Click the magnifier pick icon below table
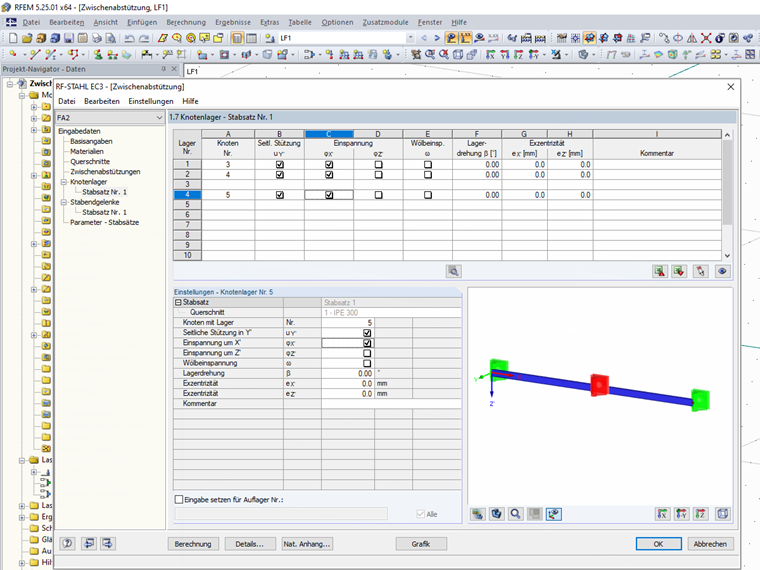The height and width of the screenshot is (570, 760). 454,271
